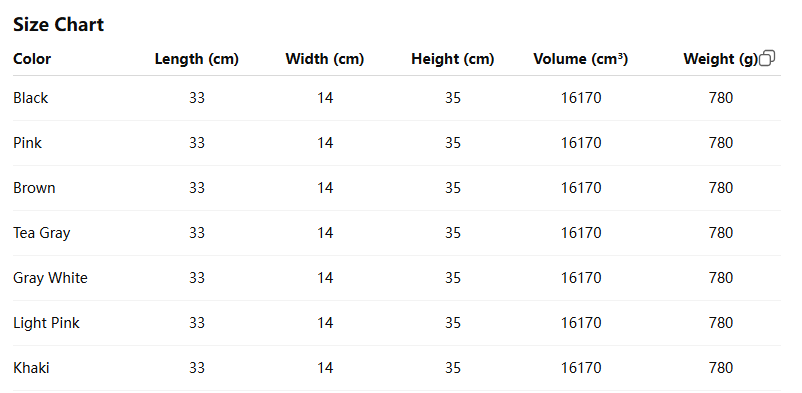Click the Volume (cm³) column header

[581, 59]
